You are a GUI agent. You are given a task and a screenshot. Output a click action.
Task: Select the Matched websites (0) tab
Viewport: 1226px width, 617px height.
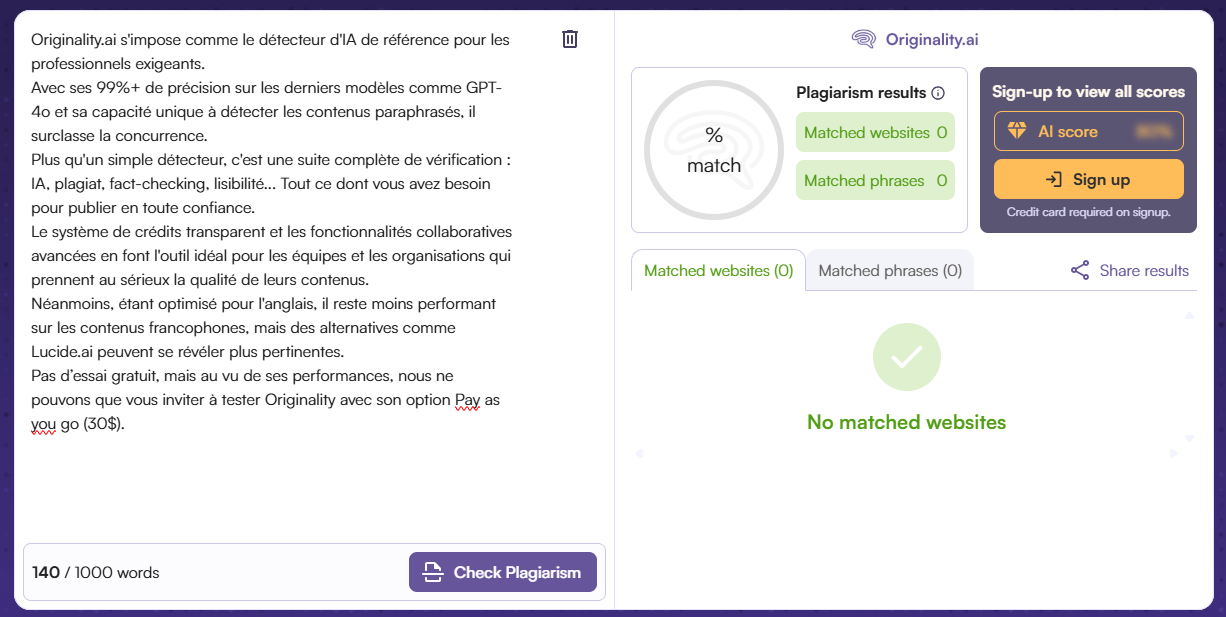[x=717, y=270]
